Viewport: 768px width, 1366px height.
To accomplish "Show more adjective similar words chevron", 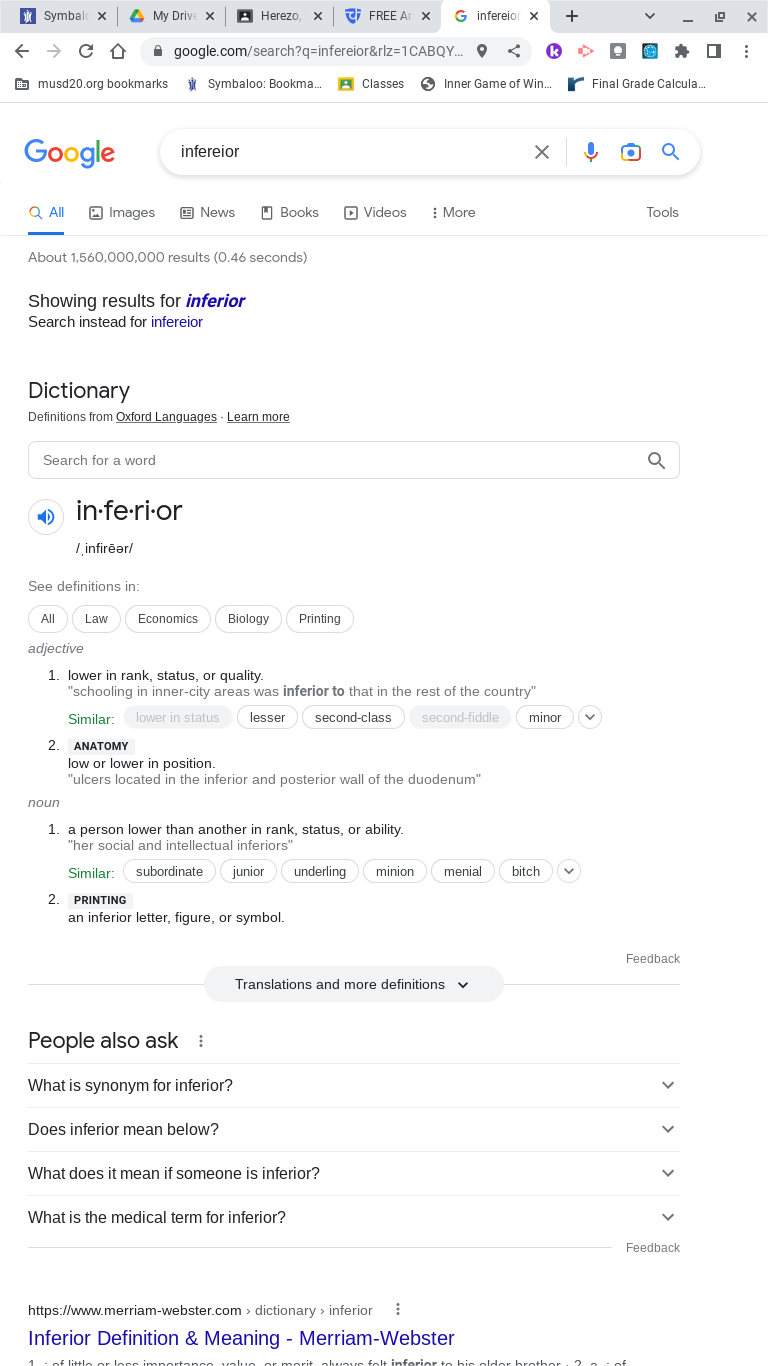I will tap(590, 717).
